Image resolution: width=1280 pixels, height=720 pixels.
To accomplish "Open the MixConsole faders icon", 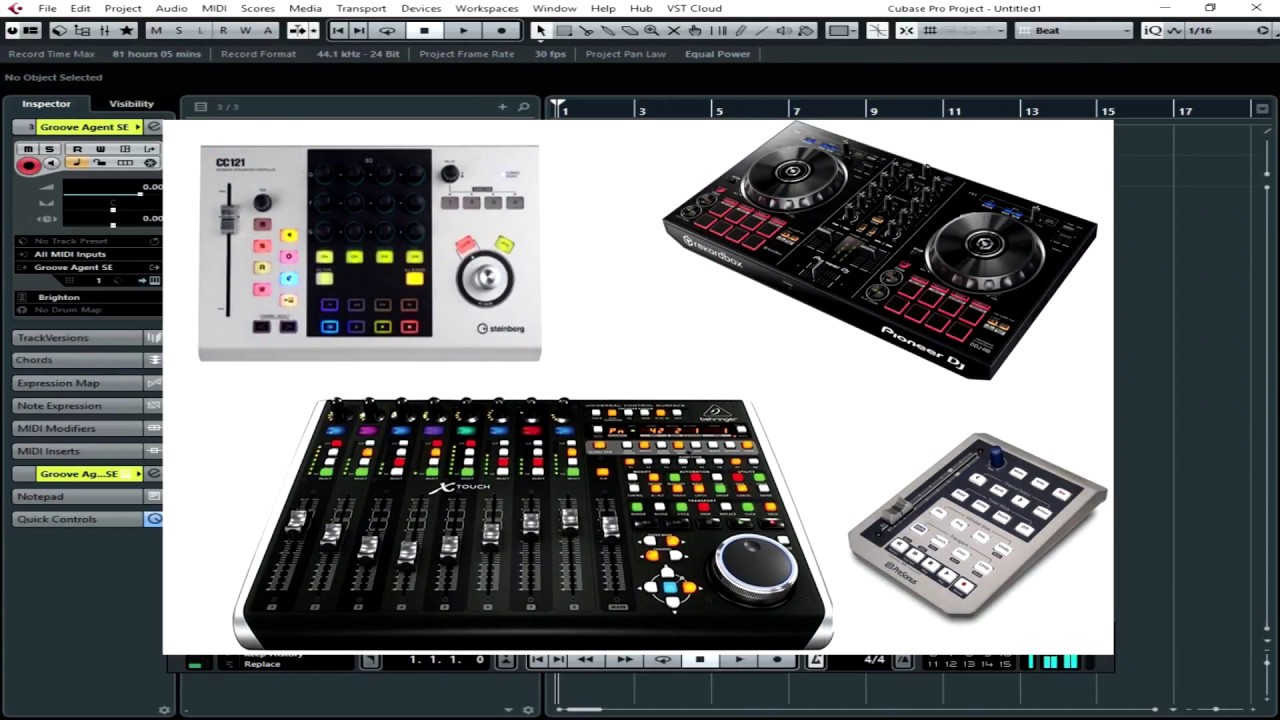I will coord(104,31).
